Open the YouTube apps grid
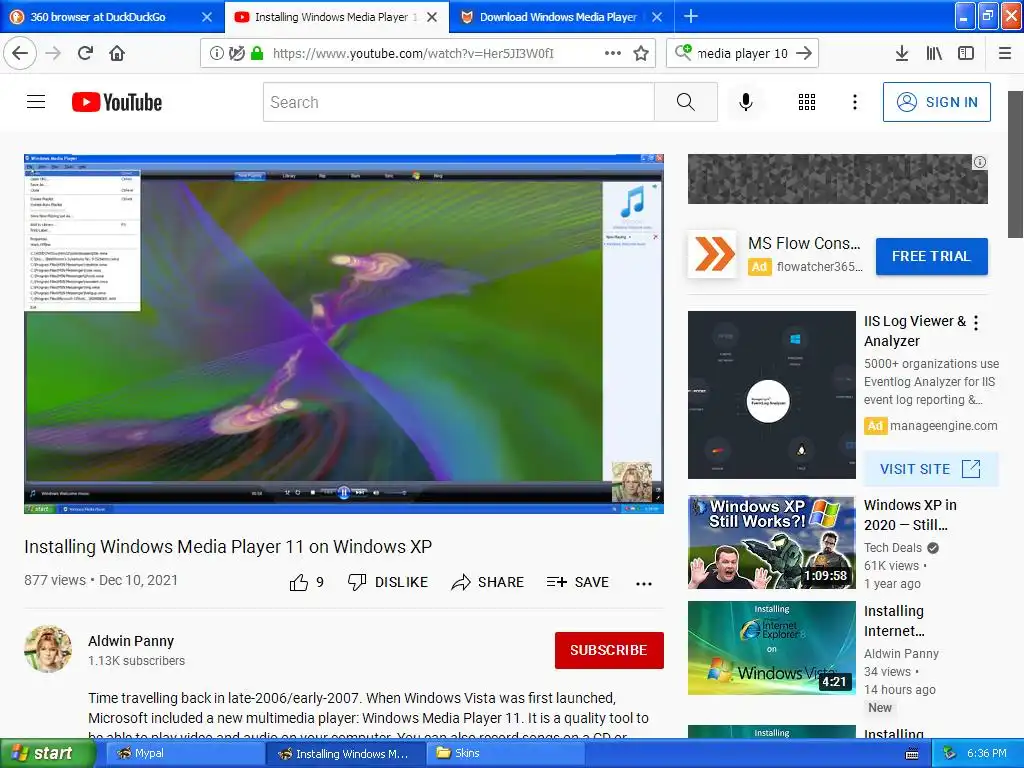Image resolution: width=1024 pixels, height=768 pixels. pos(807,102)
